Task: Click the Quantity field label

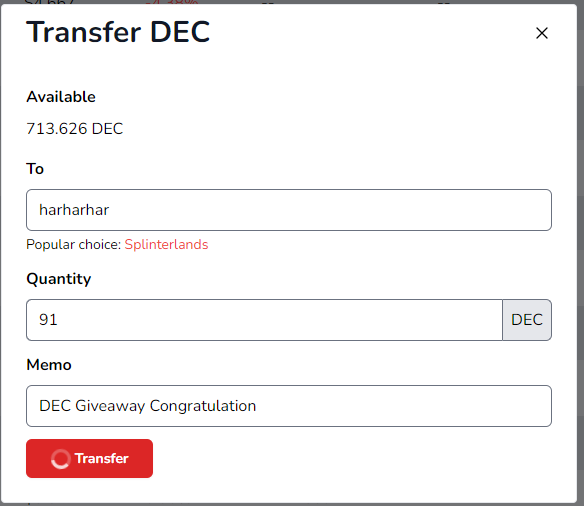Action: [x=59, y=279]
